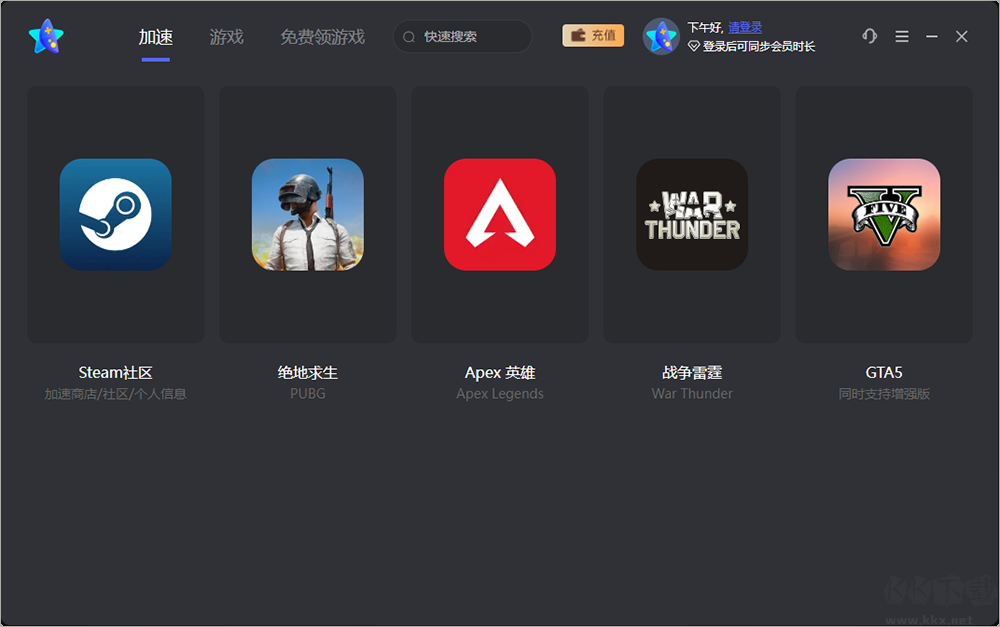This screenshot has height=627, width=1000.
Task: Click the 登录后可同步会员时长 text
Action: pos(758,47)
